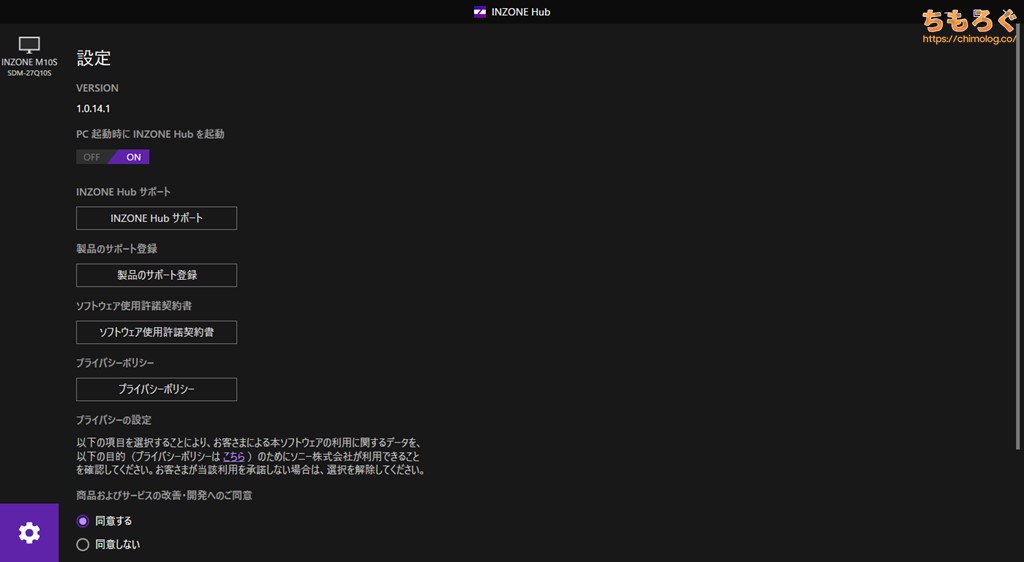Image resolution: width=1024 pixels, height=562 pixels.
Task: Click the 設定 page heading
Action: click(93, 58)
